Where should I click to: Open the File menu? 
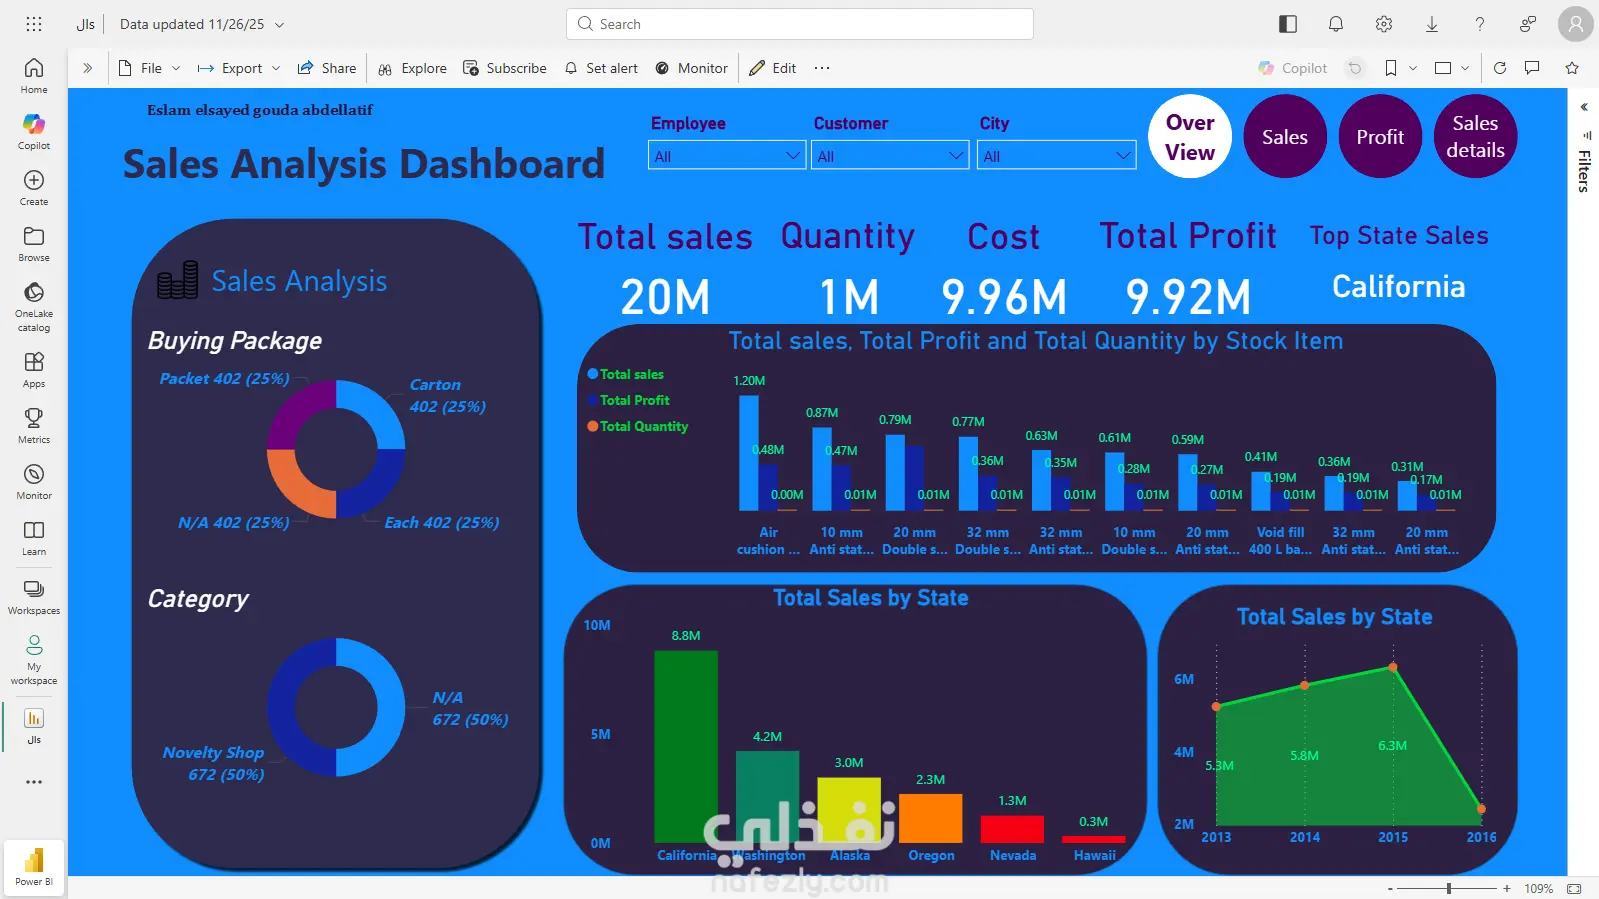pos(149,68)
